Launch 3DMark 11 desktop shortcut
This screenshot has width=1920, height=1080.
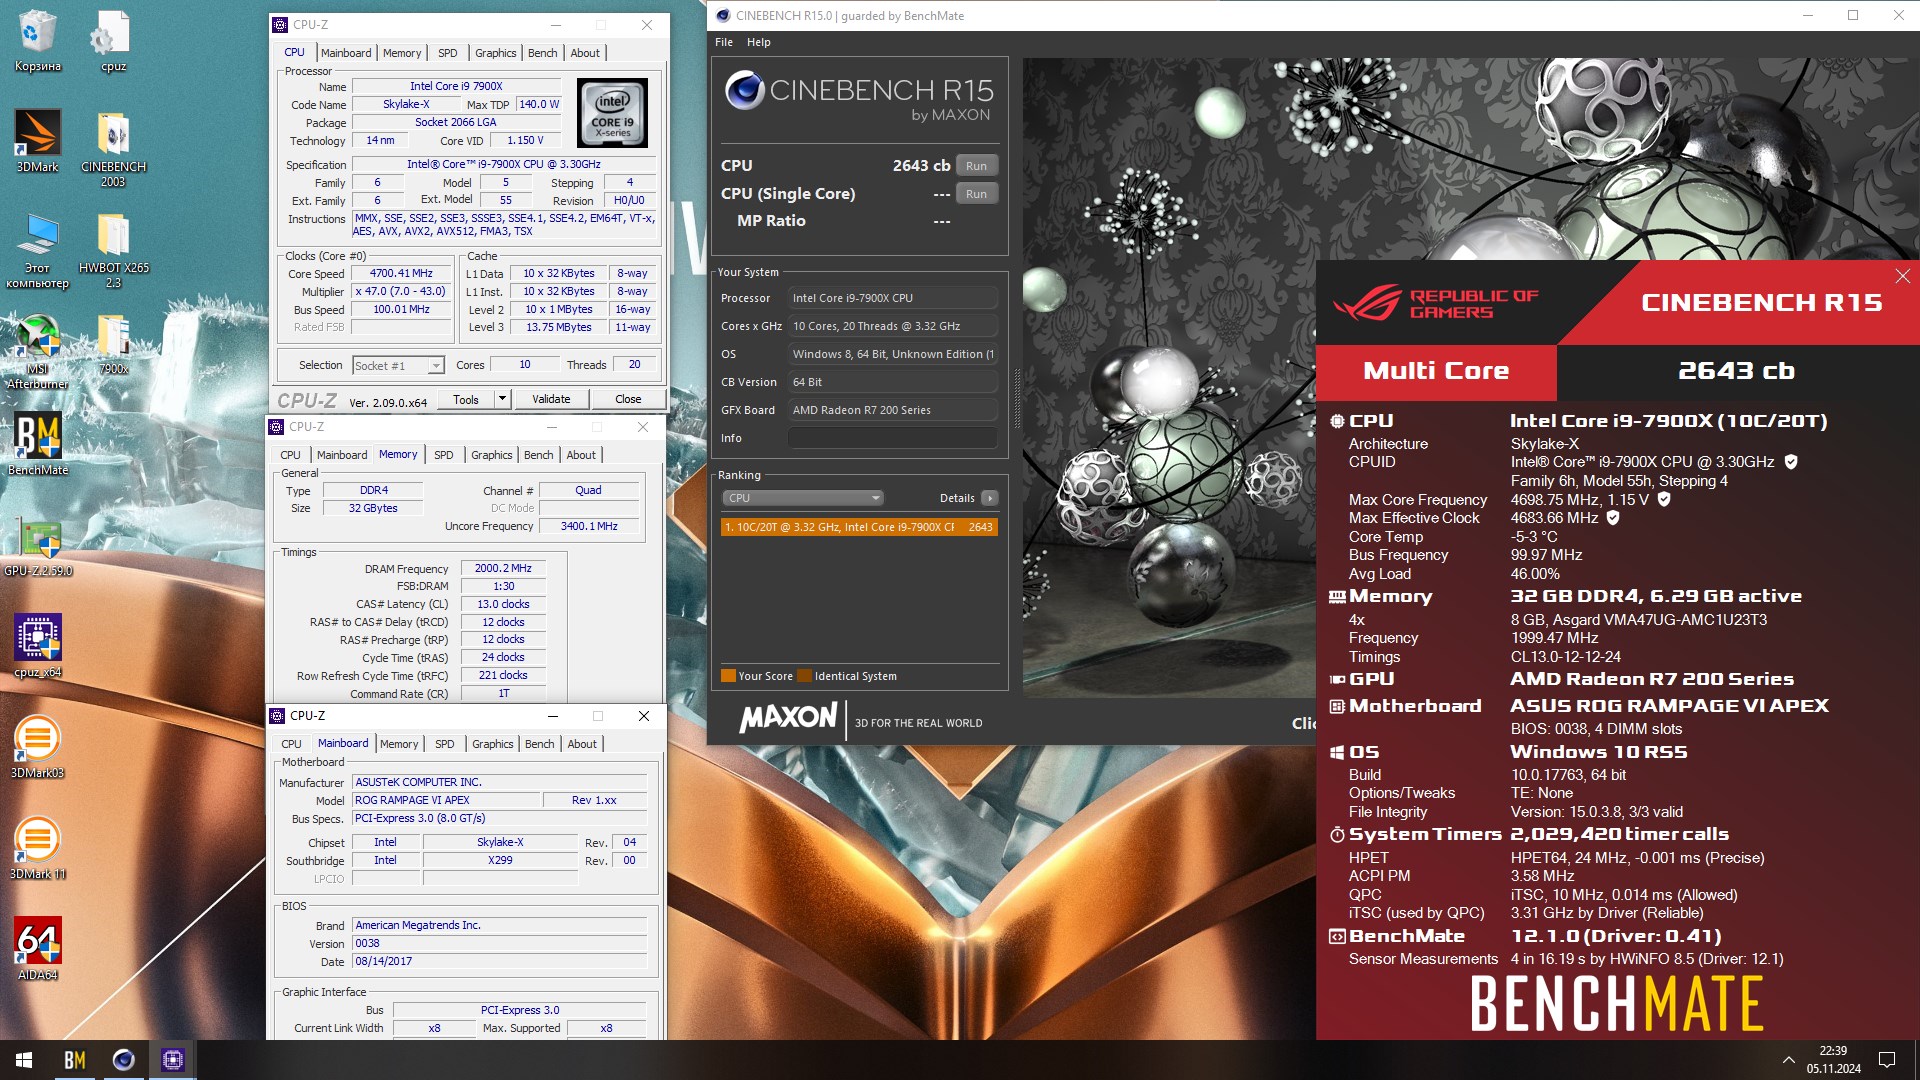coord(37,848)
